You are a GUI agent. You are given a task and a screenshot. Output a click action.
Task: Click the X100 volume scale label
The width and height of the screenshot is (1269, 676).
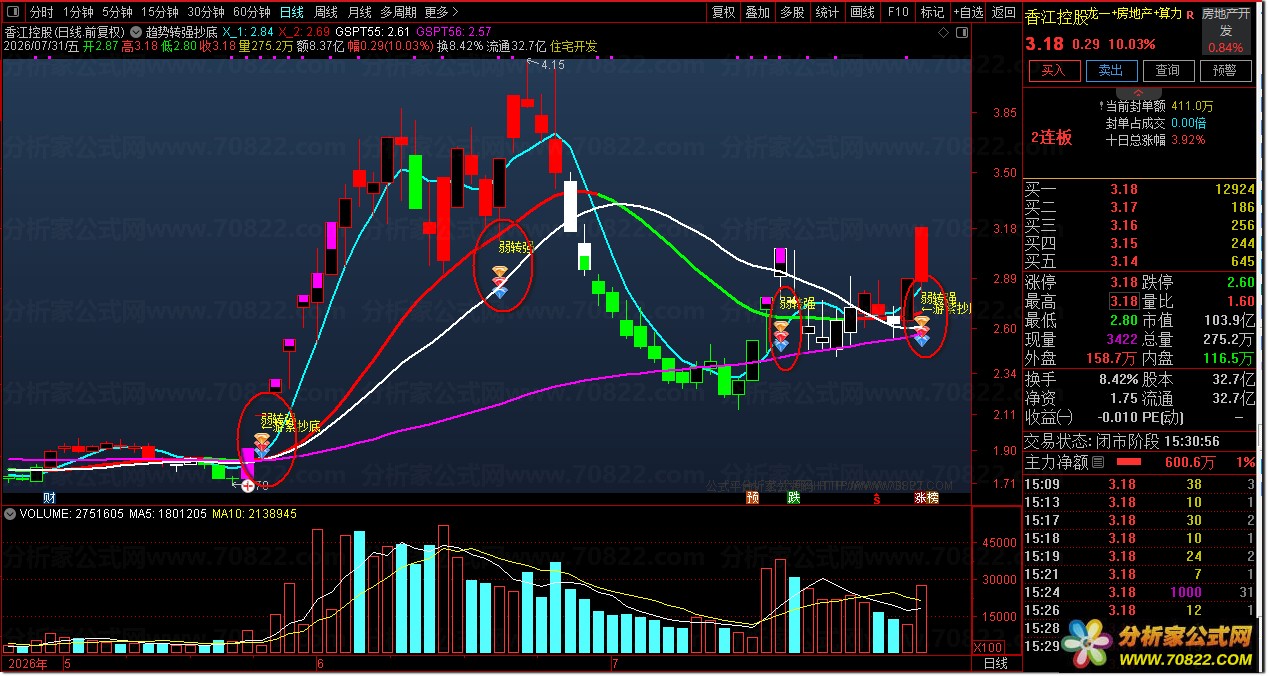(988, 647)
